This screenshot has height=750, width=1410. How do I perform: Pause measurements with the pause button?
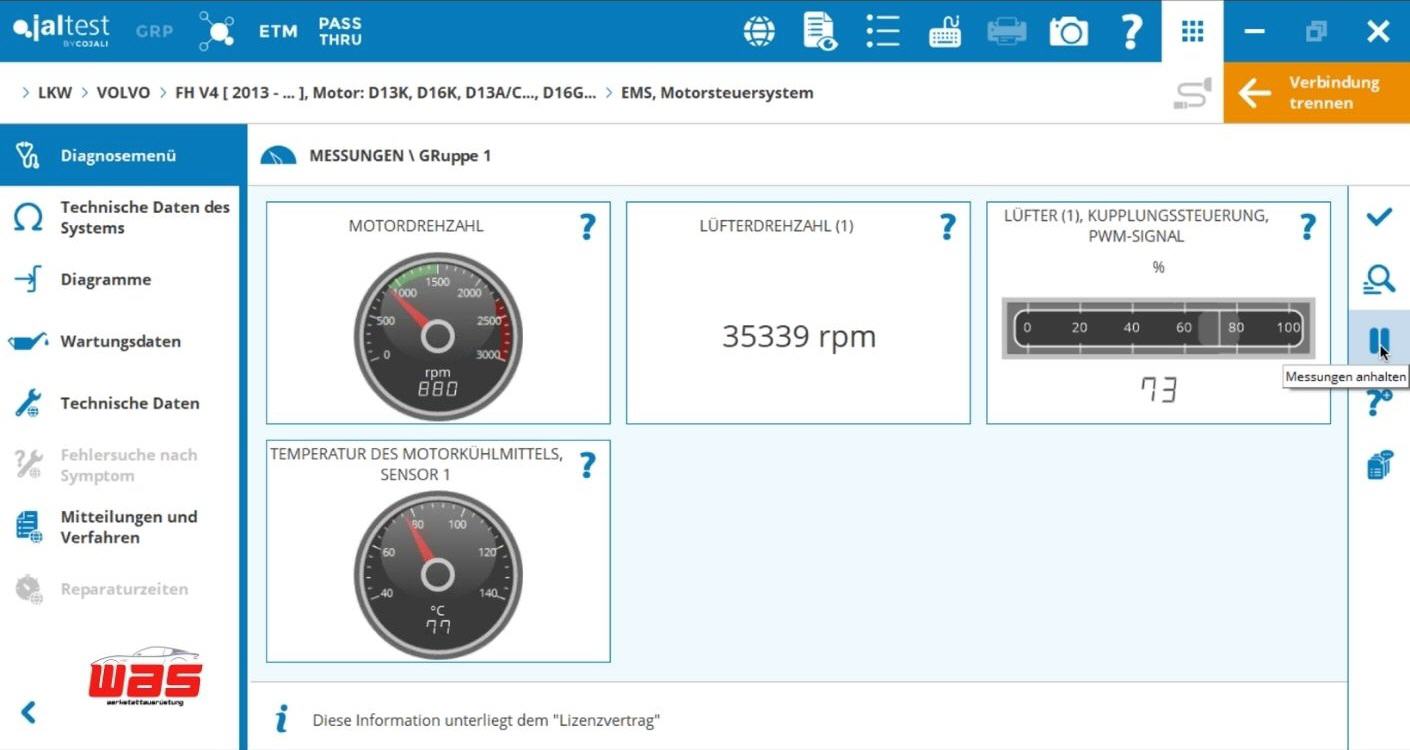tap(1379, 341)
